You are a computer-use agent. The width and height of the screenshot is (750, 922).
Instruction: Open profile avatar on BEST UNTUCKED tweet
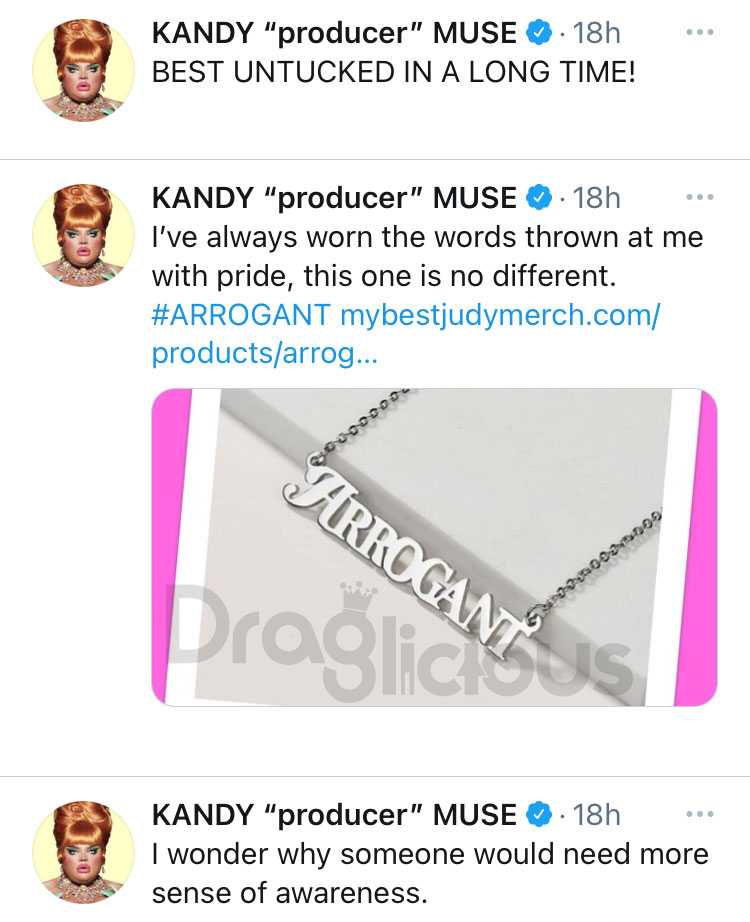click(83, 70)
